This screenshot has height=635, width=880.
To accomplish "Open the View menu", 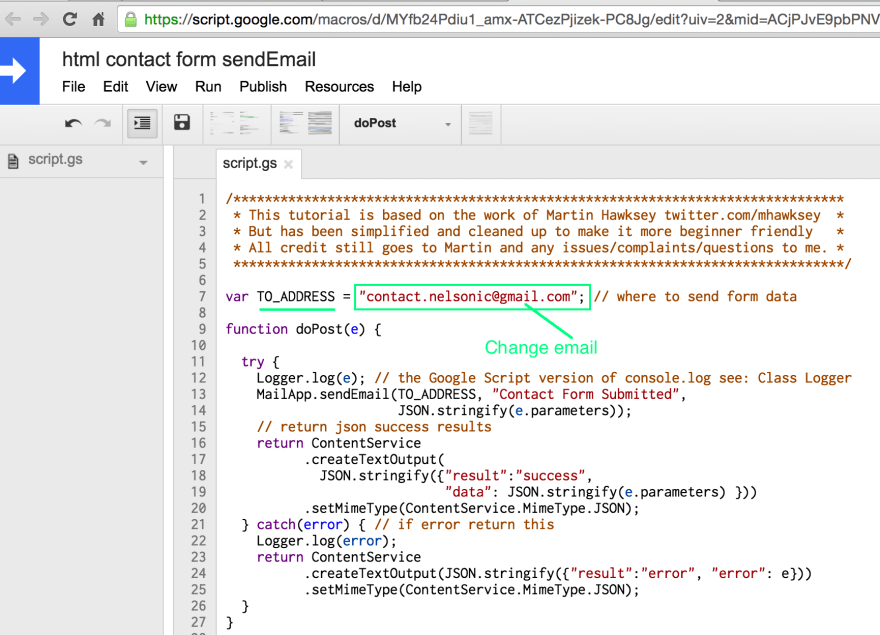I will pos(162,86).
